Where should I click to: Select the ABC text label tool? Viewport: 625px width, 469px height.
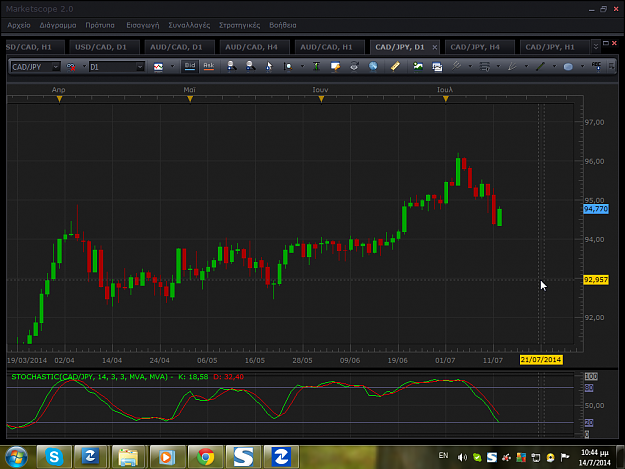click(x=596, y=66)
